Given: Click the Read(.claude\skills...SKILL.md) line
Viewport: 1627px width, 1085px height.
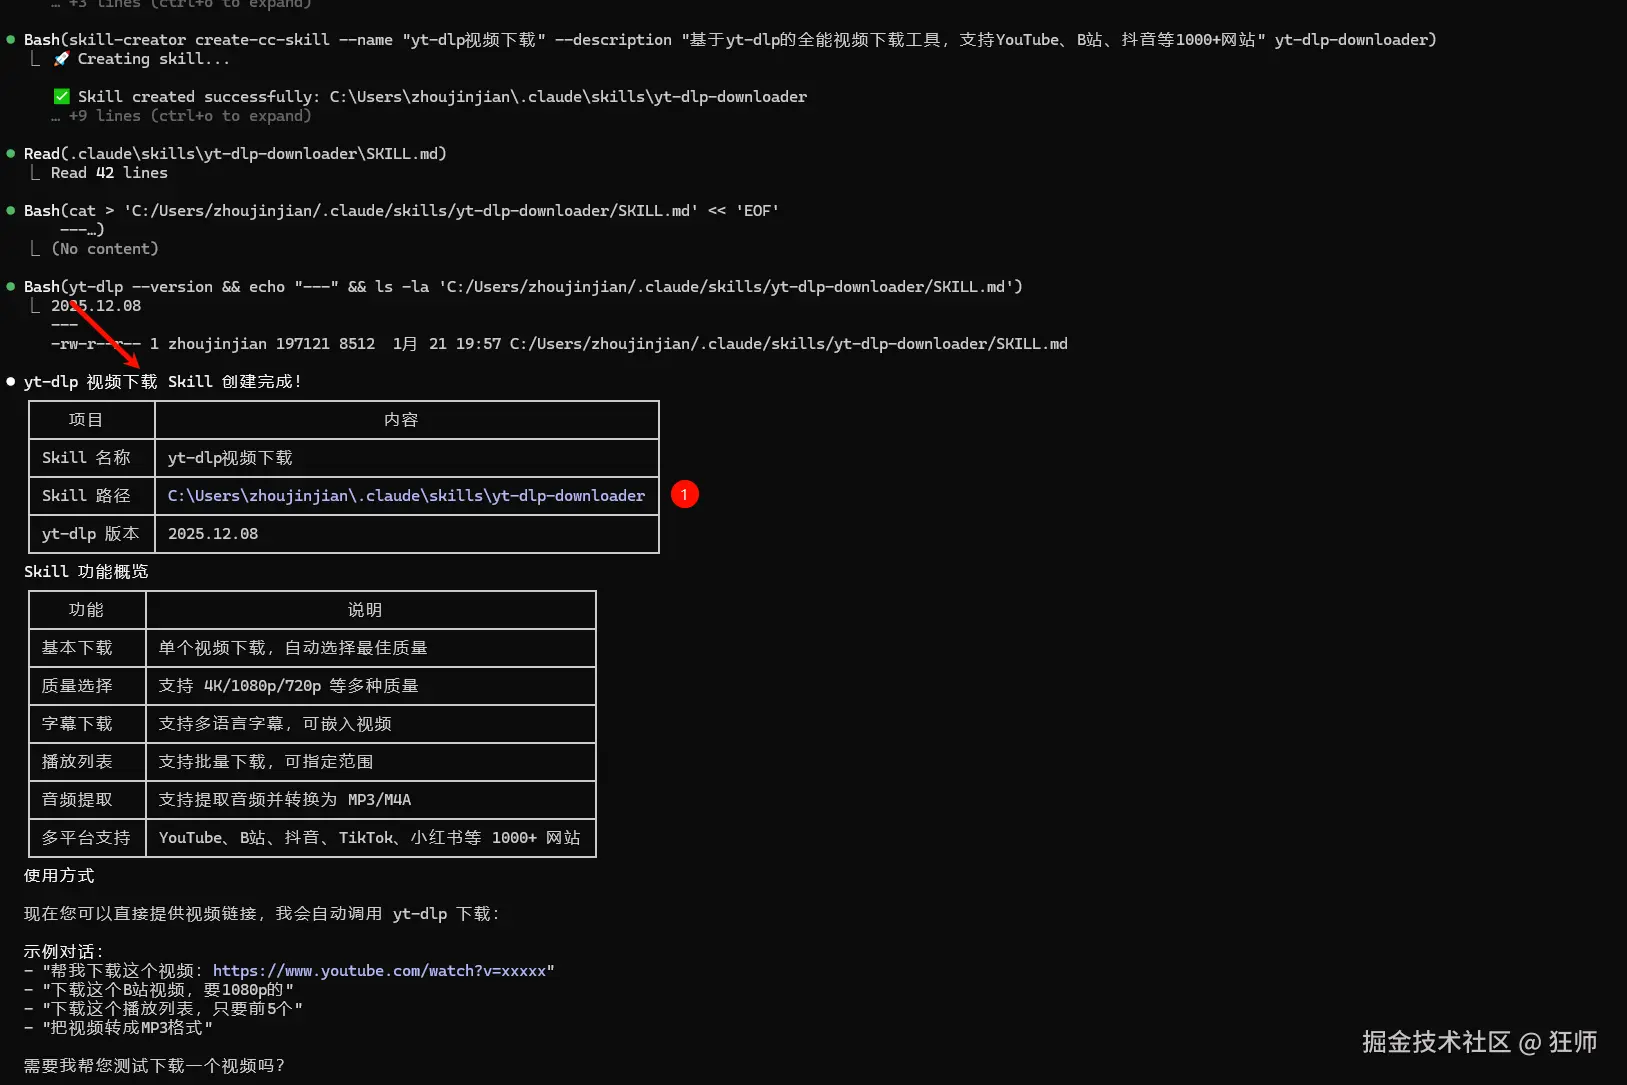Looking at the screenshot, I should [x=235, y=154].
